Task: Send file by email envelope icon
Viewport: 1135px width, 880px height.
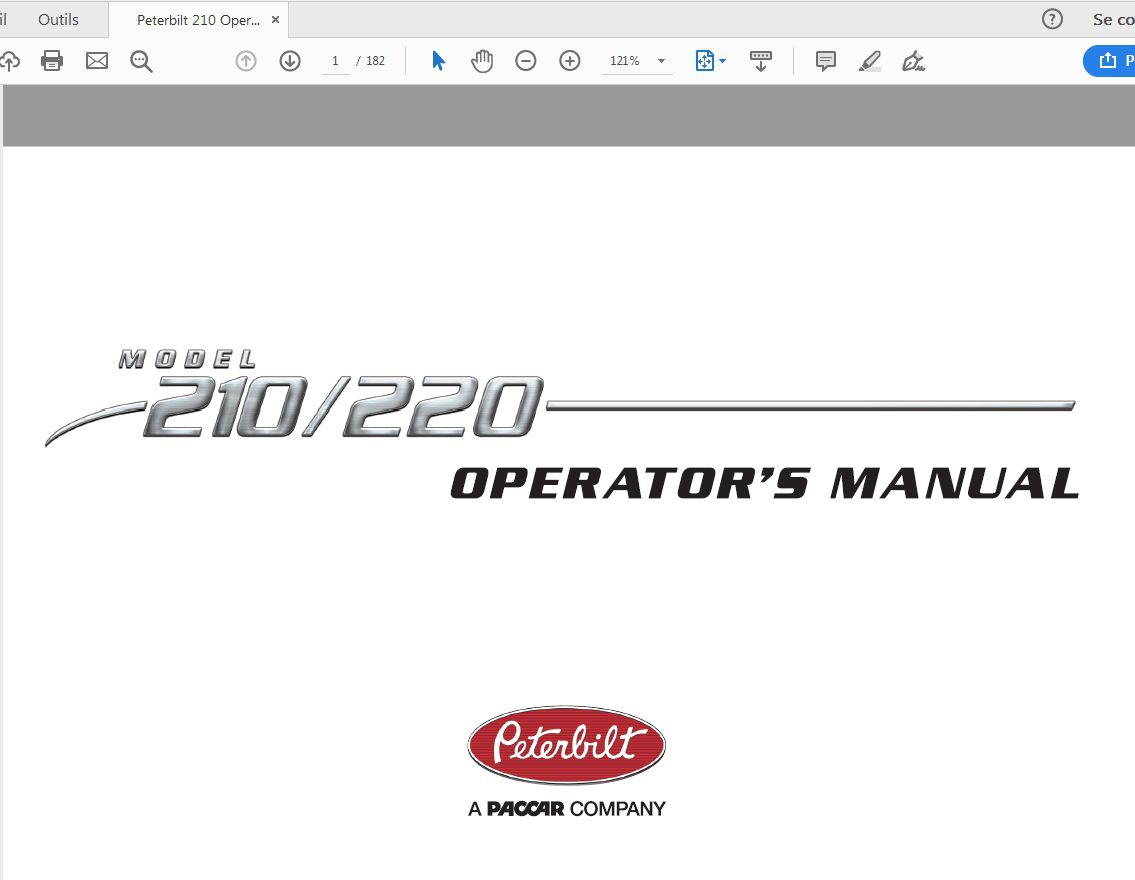Action: pos(96,61)
